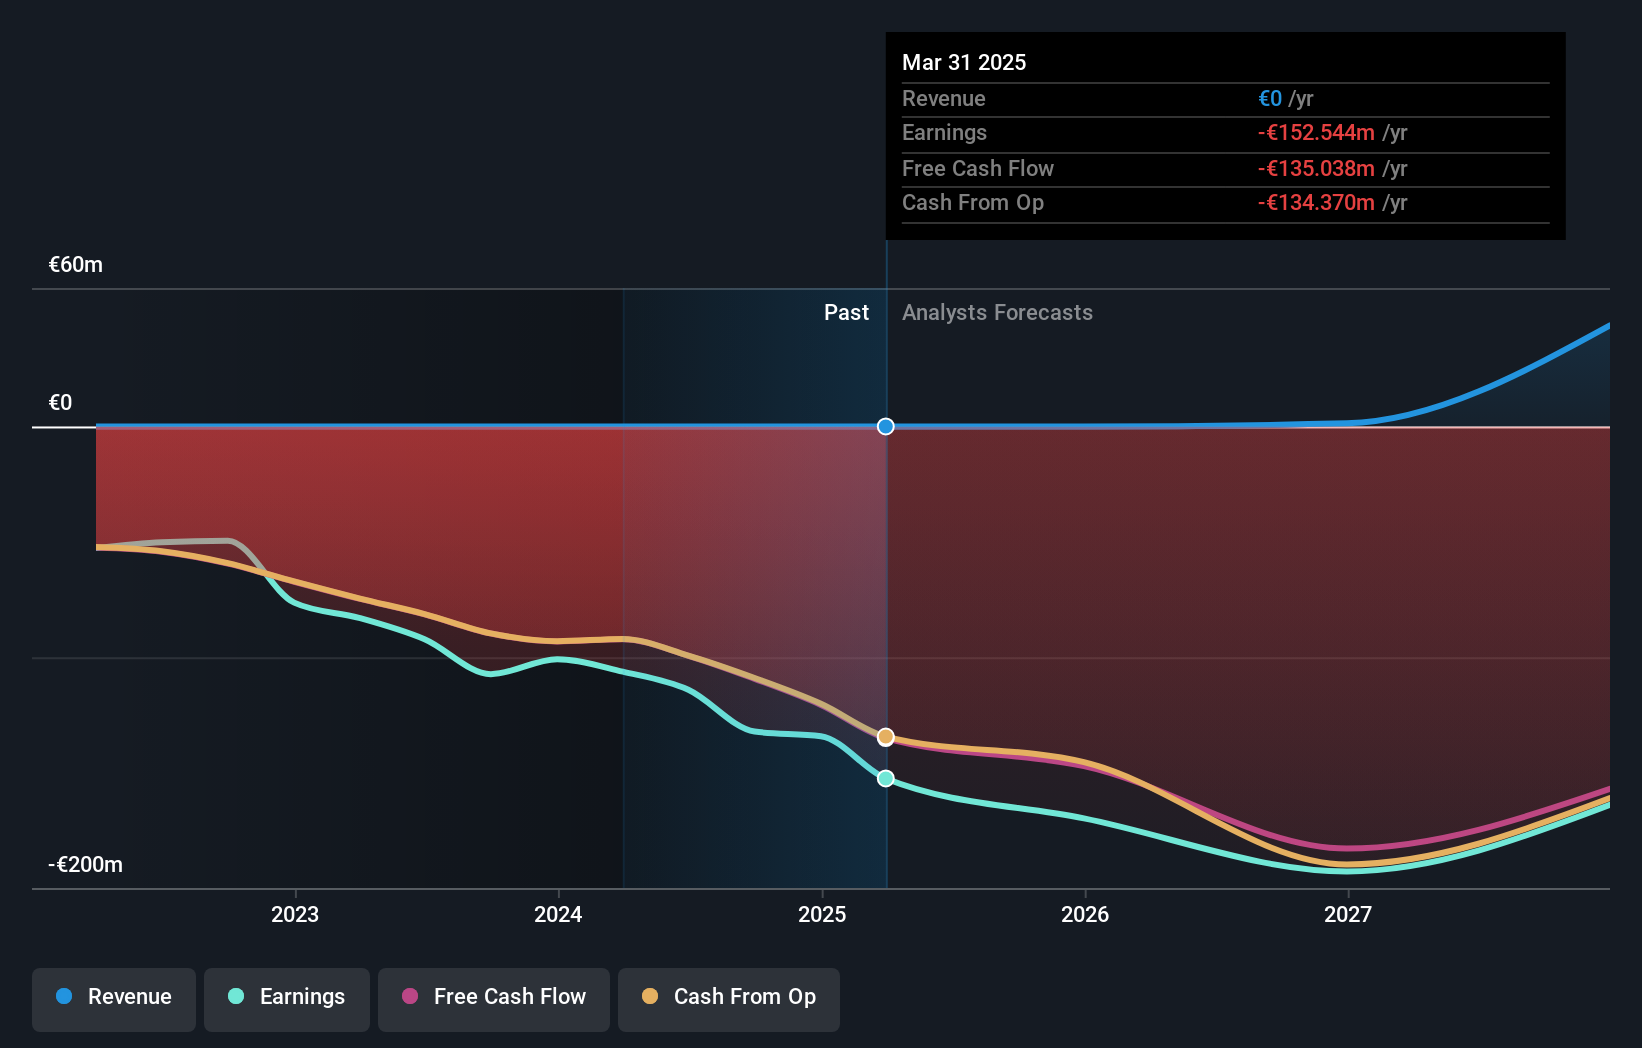Screen dimensions: 1642x1048
Task: Toggle the Revenue legend button
Action: pos(114,999)
